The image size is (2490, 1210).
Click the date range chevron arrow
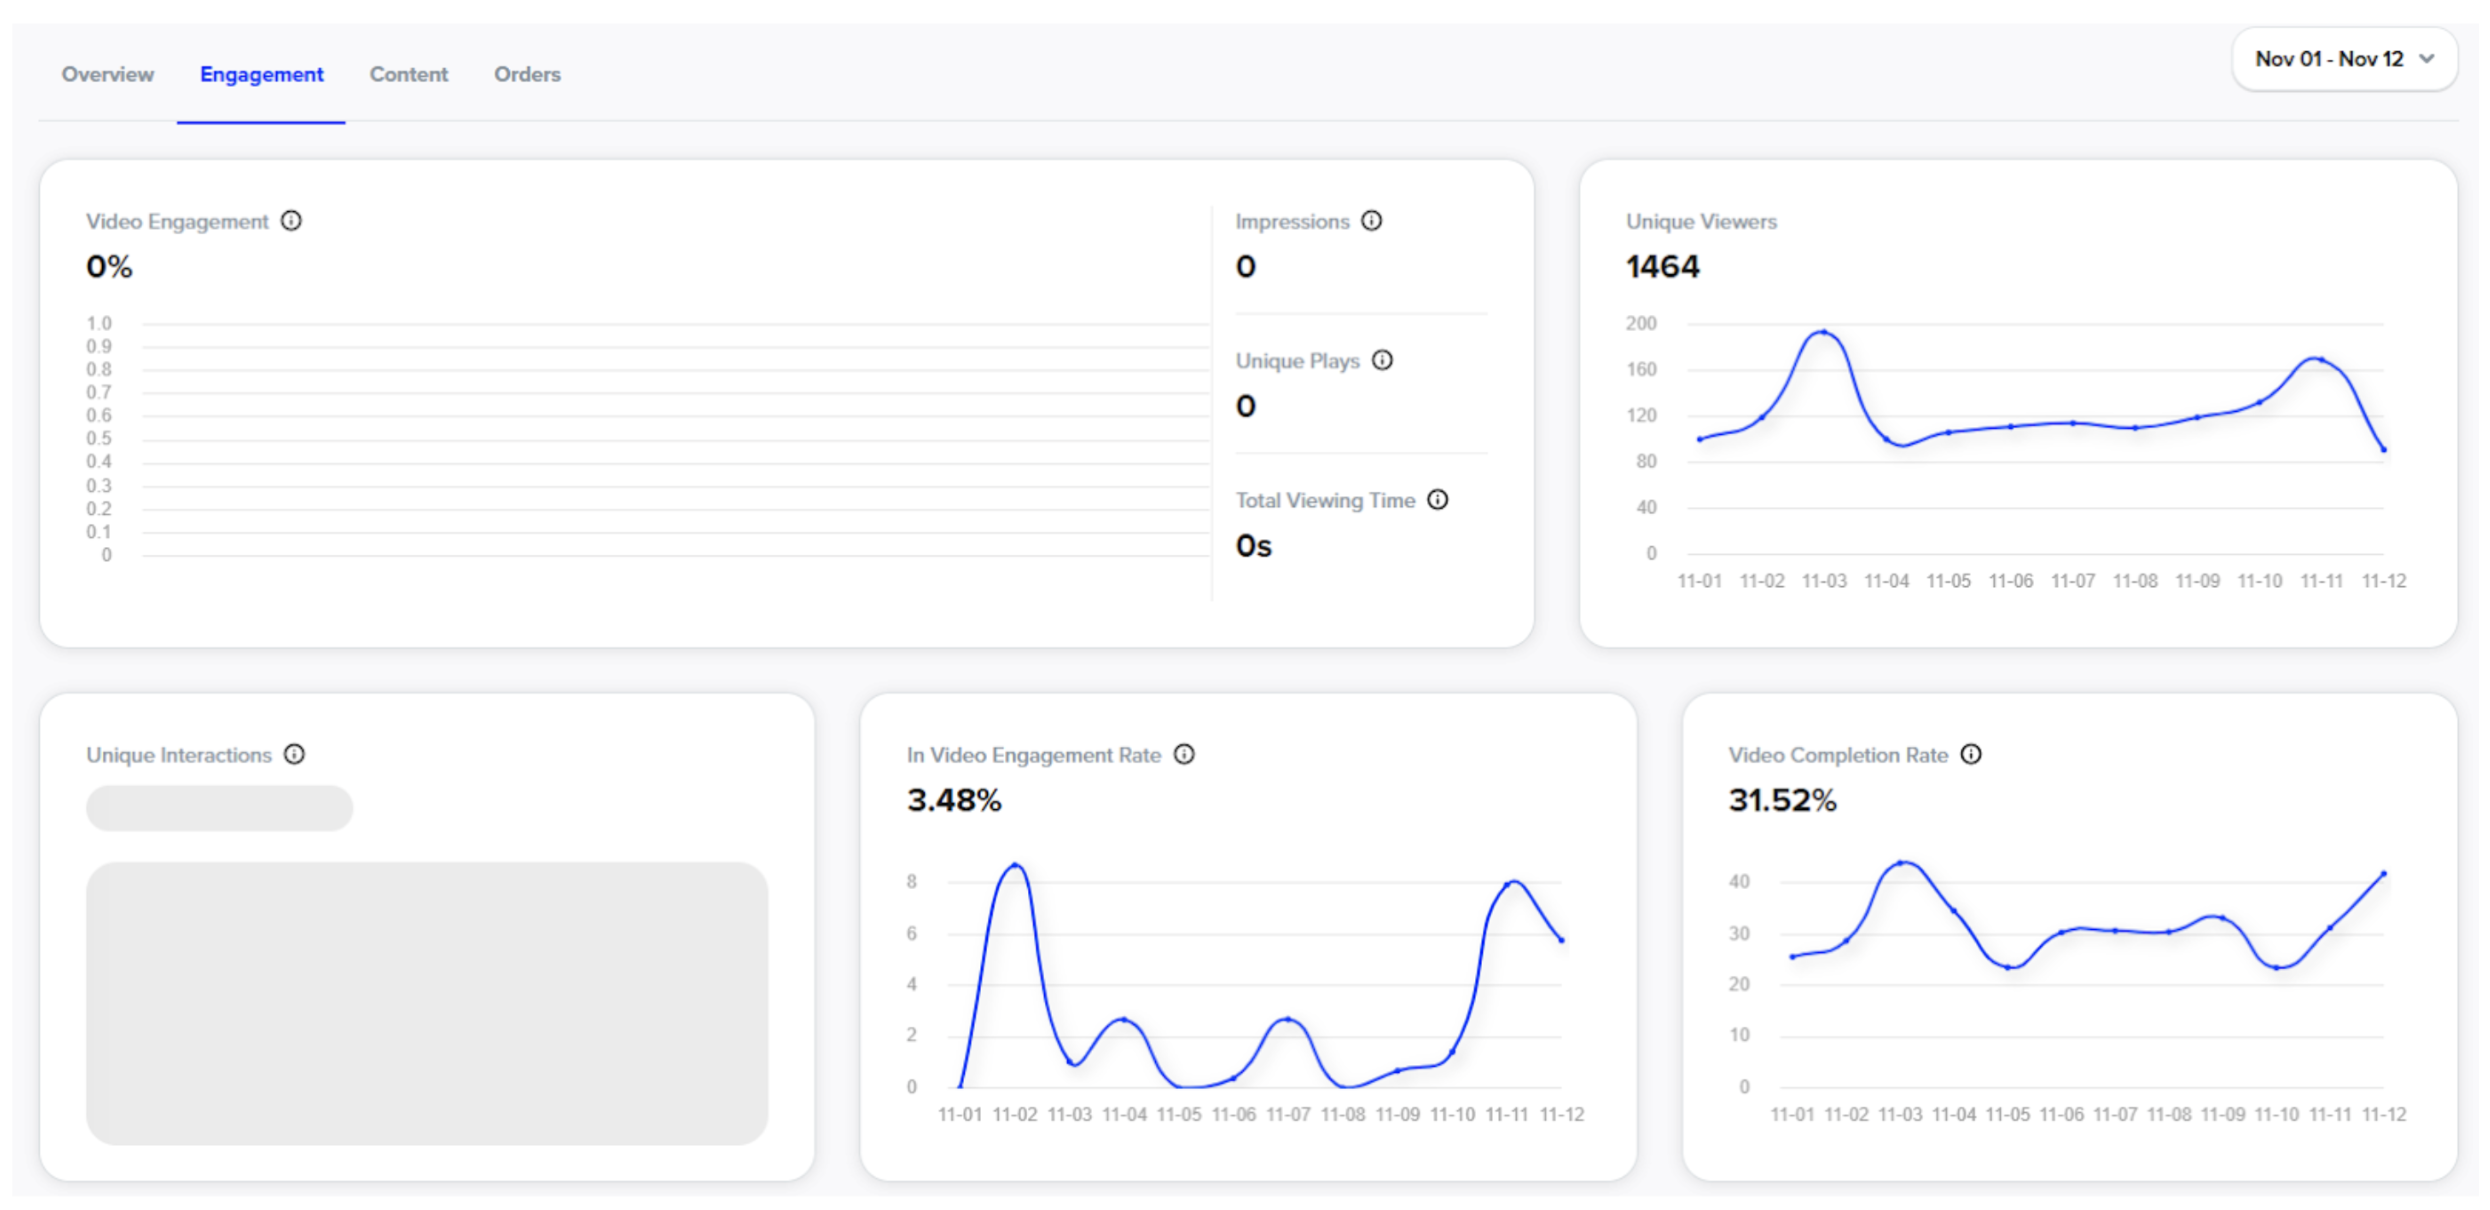(x=2426, y=59)
